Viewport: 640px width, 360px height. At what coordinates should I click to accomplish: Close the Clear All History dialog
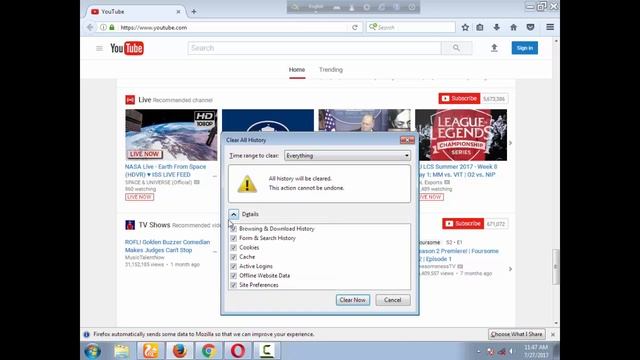tap(407, 140)
